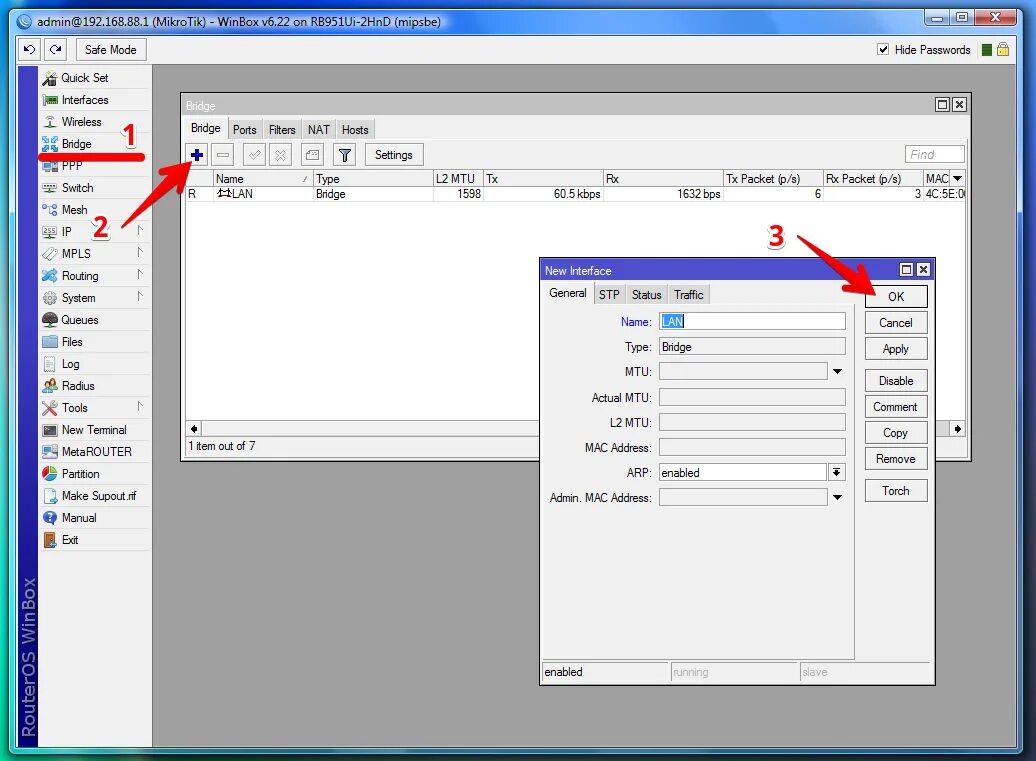The height and width of the screenshot is (761, 1036).
Task: Click left arrow of Bridge horizontal scrollbar
Action: tap(194, 429)
